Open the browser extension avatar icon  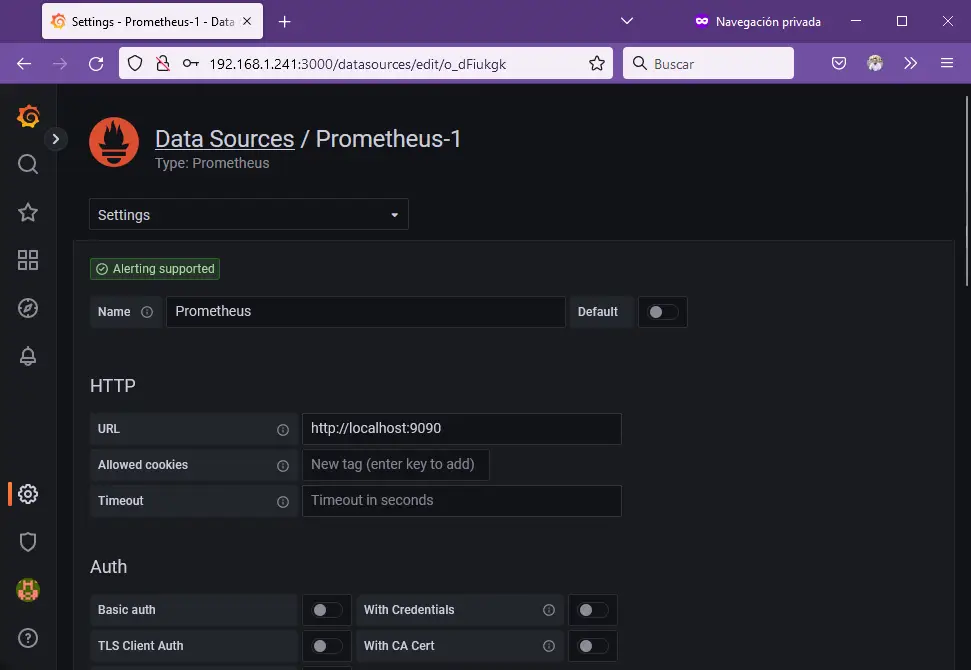875,63
